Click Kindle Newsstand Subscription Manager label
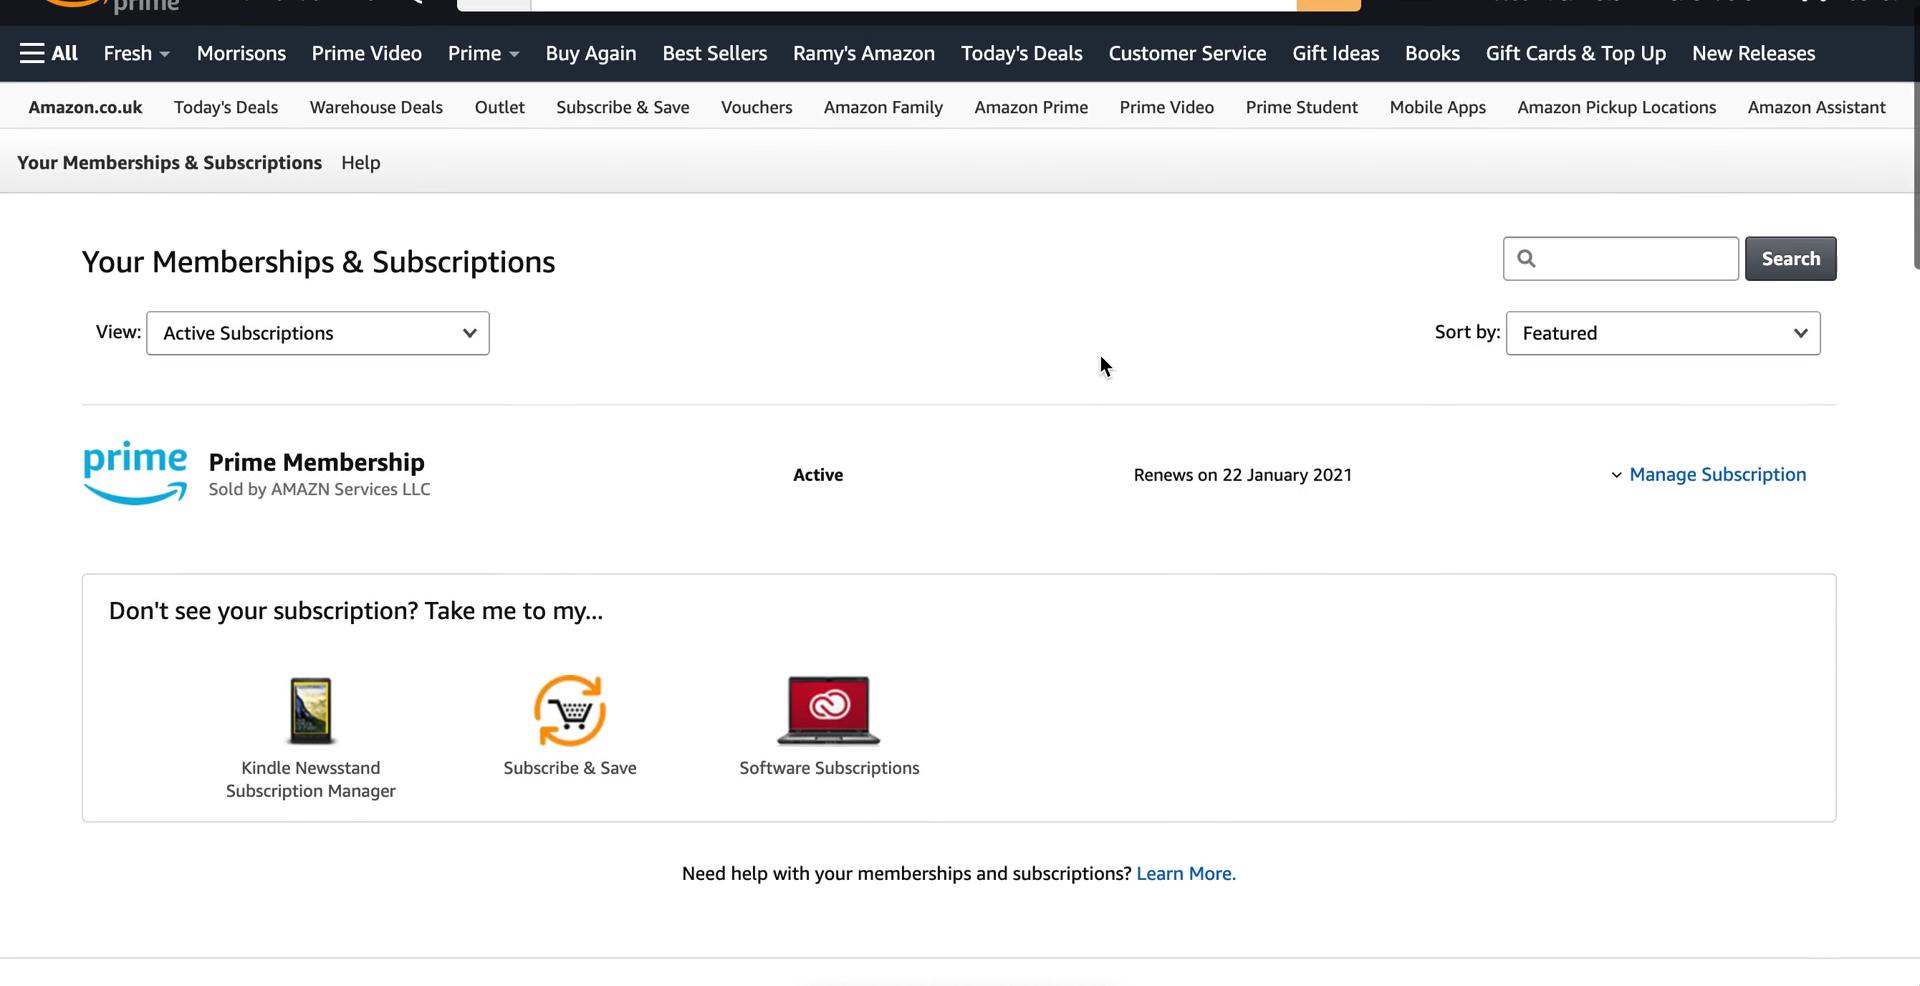 point(311,779)
